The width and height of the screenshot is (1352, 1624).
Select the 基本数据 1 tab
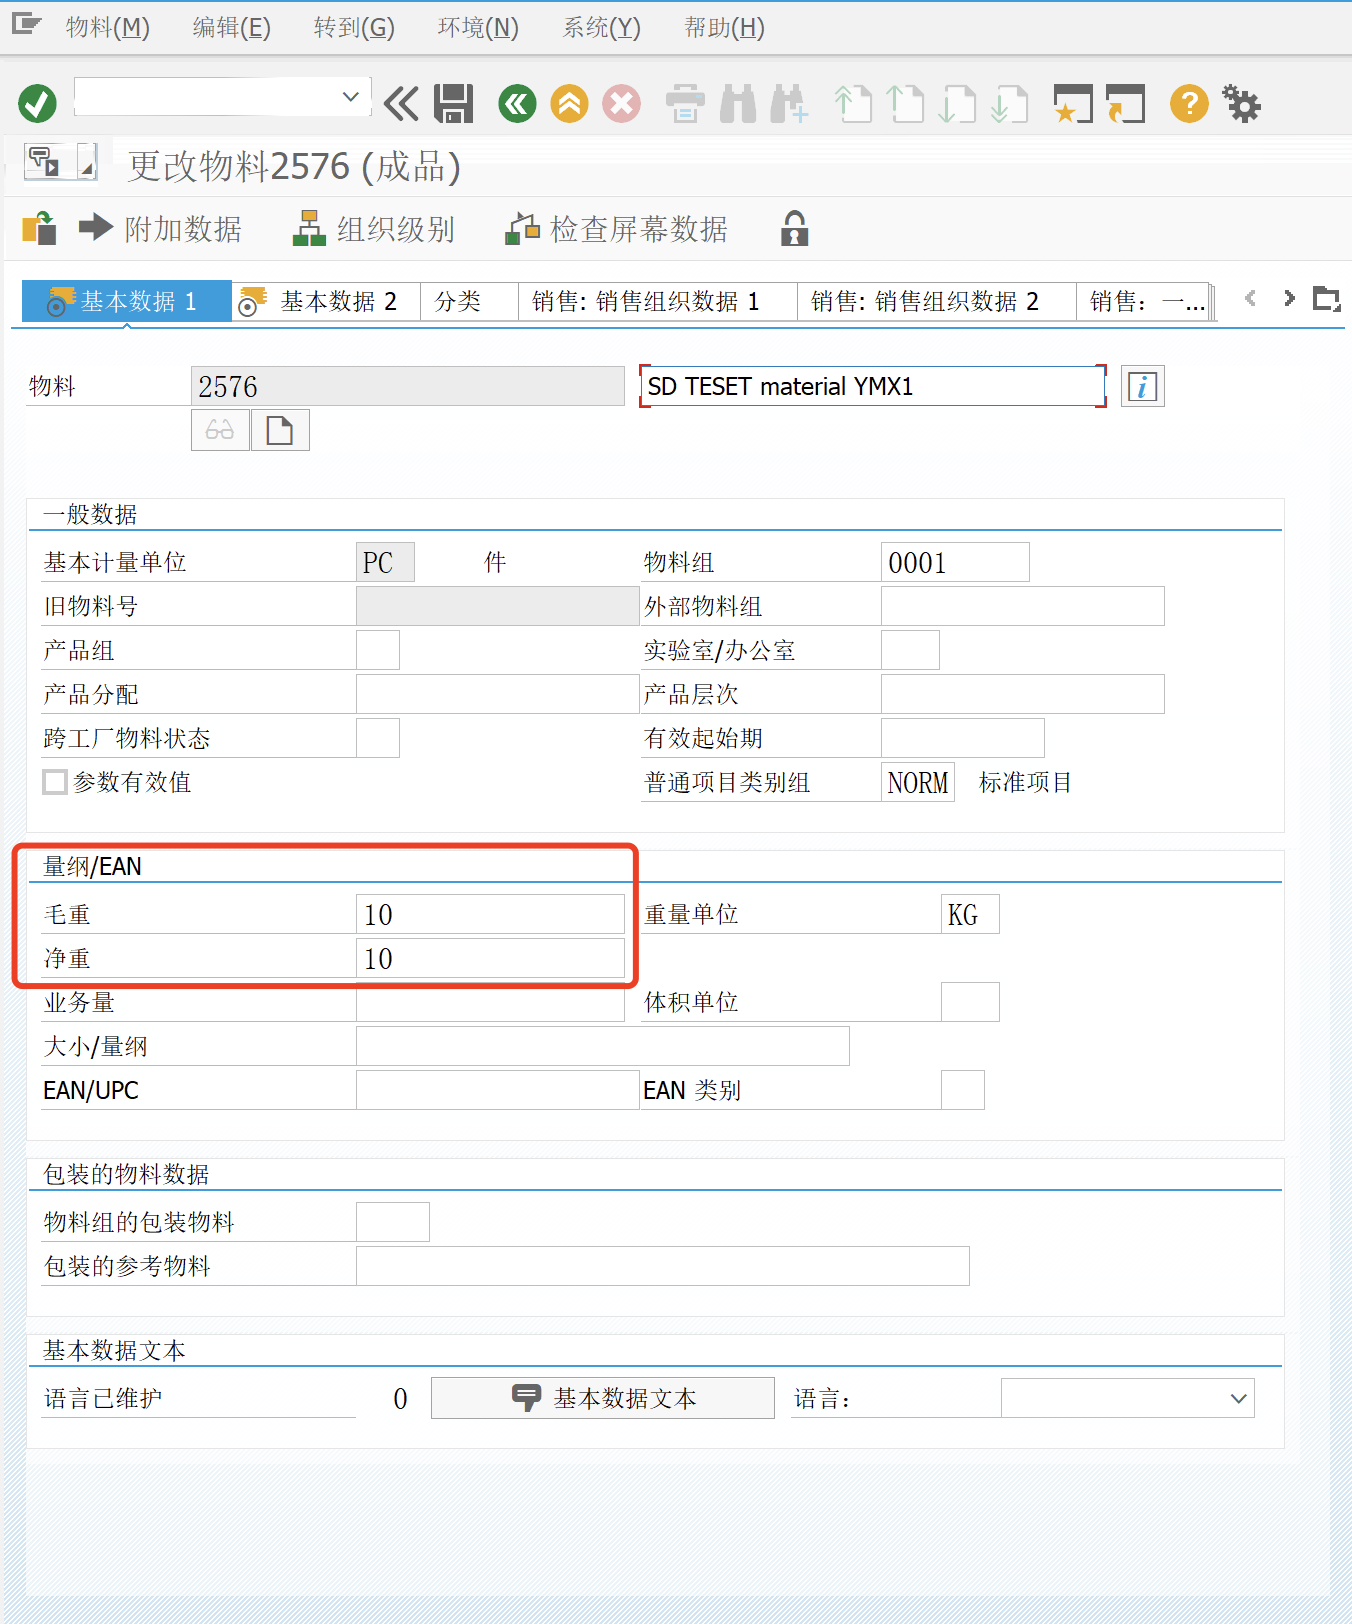click(127, 301)
